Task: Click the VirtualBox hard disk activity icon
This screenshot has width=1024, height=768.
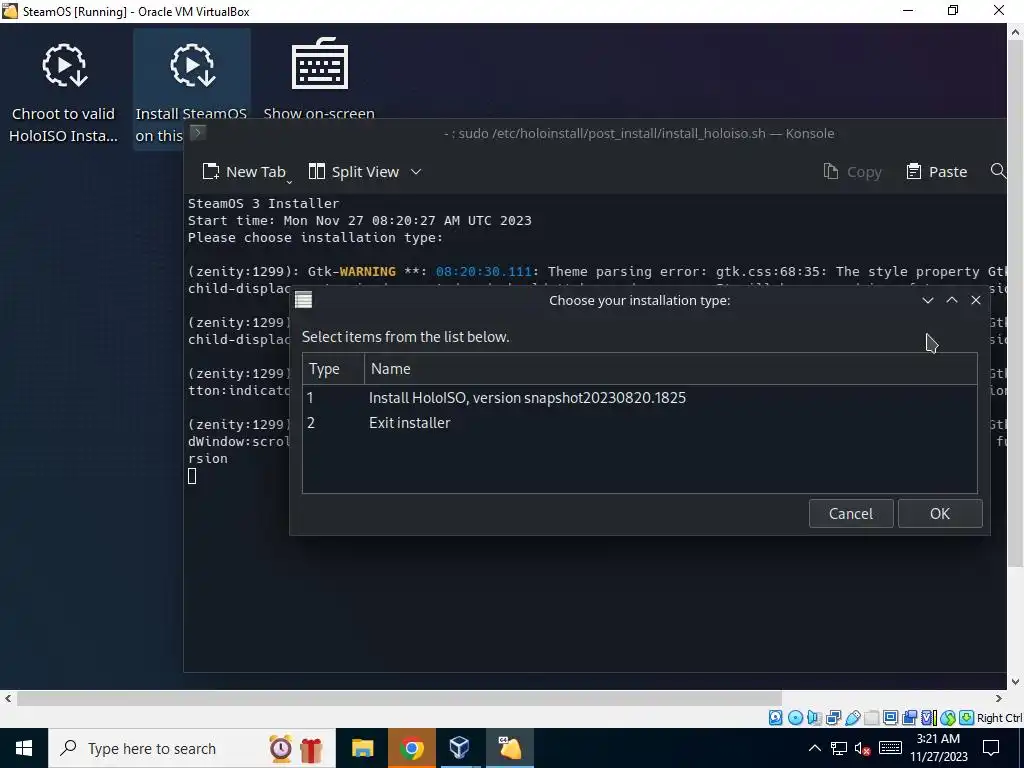Action: tap(775, 718)
